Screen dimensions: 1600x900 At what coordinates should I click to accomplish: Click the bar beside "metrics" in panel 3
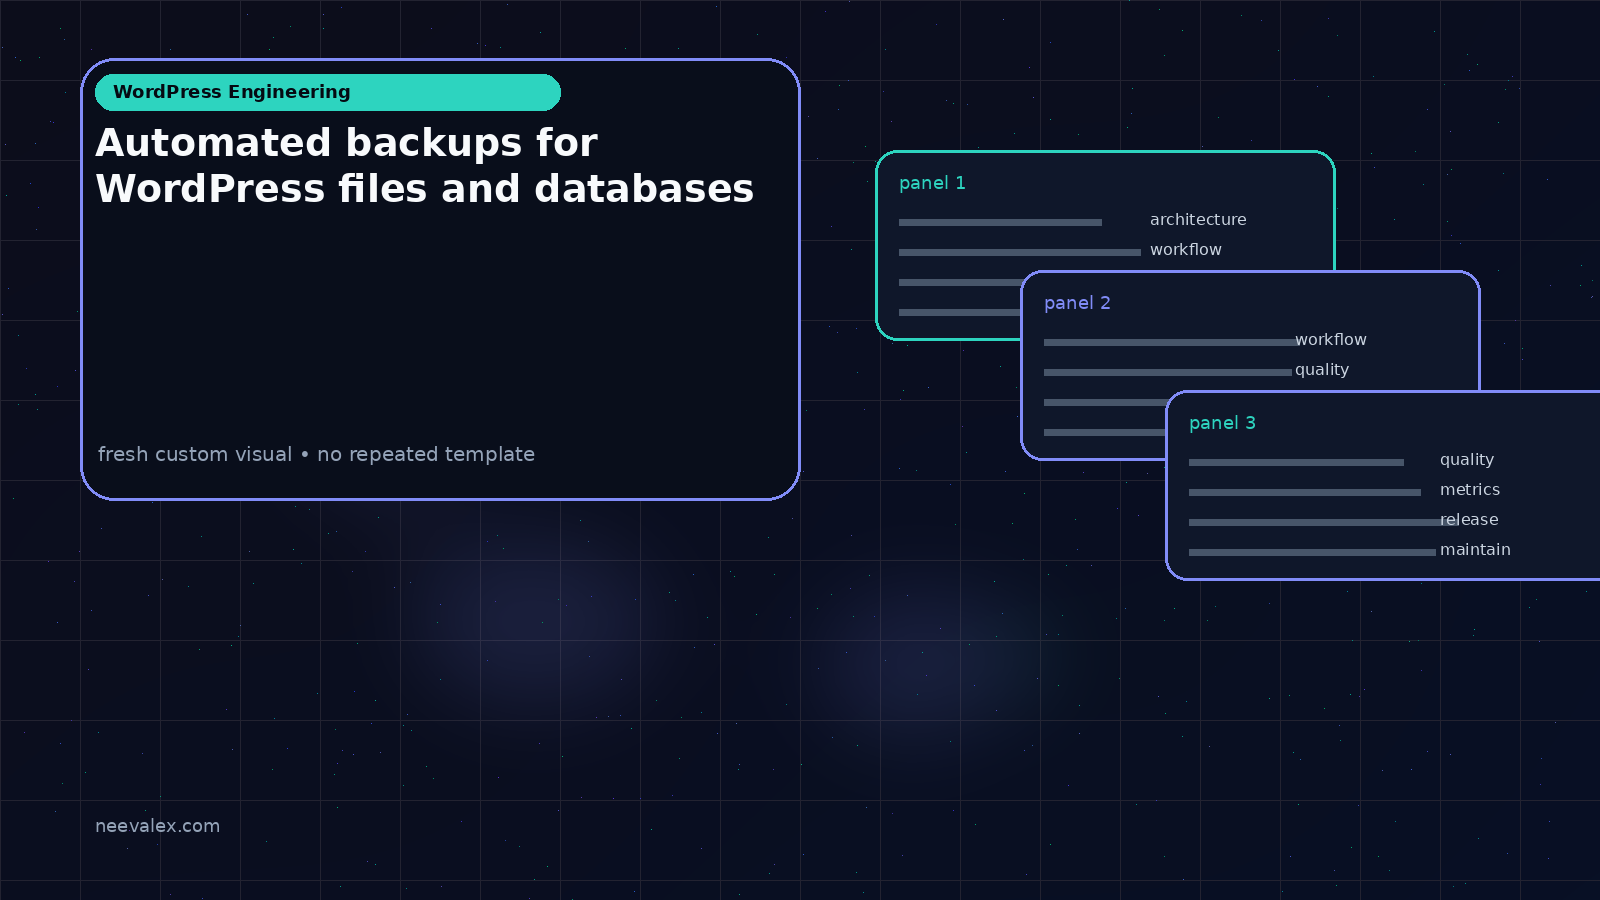point(1305,492)
